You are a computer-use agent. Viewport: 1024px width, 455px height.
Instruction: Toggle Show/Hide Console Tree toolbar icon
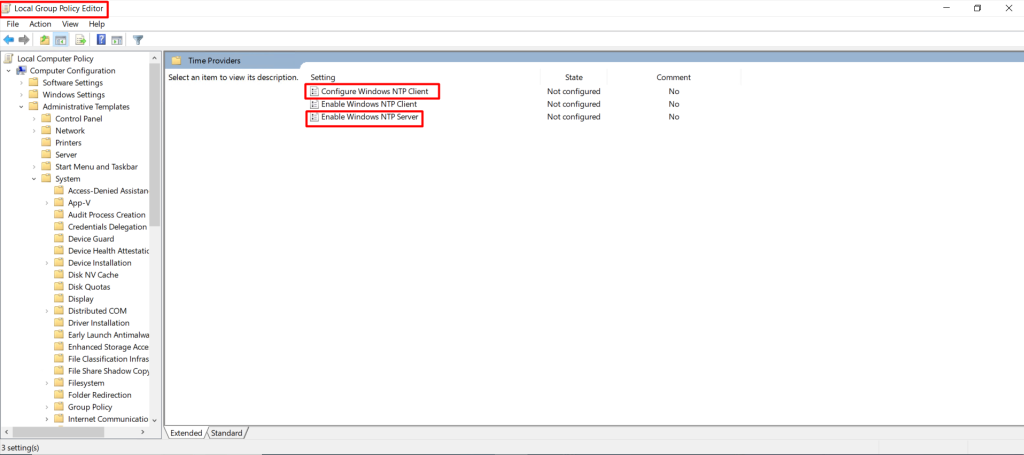(x=61, y=40)
